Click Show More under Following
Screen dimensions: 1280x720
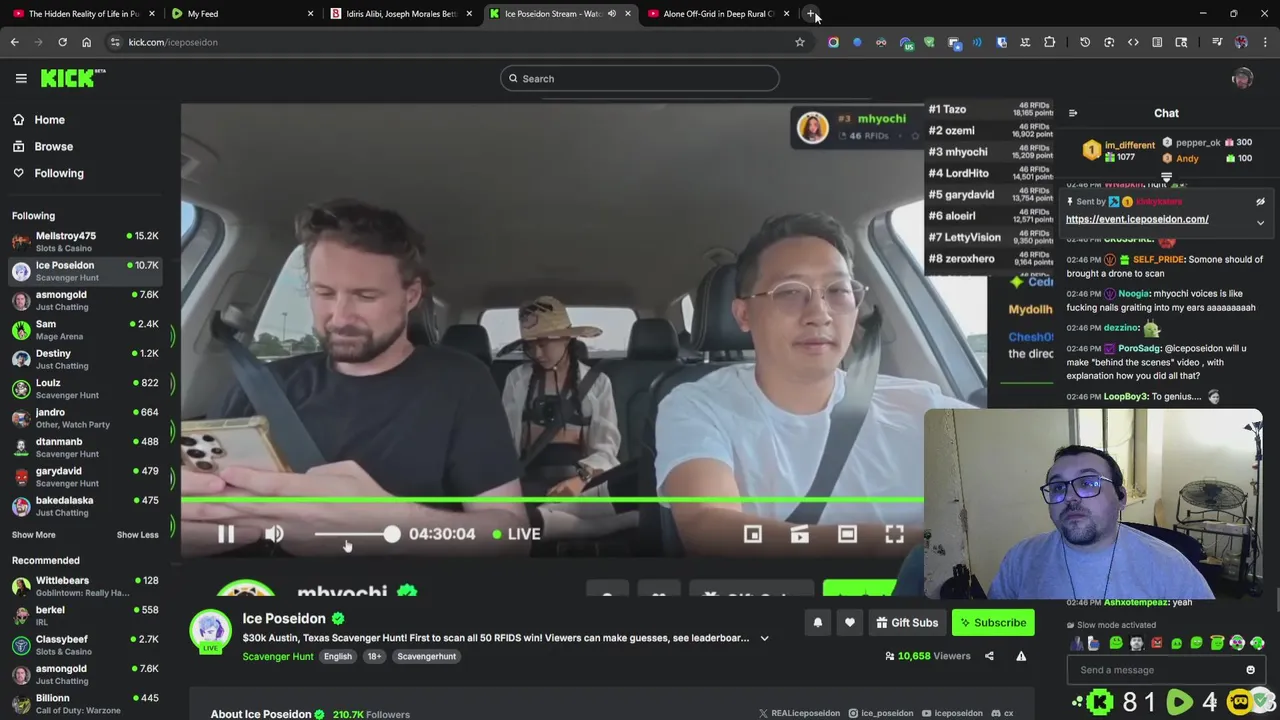point(34,535)
